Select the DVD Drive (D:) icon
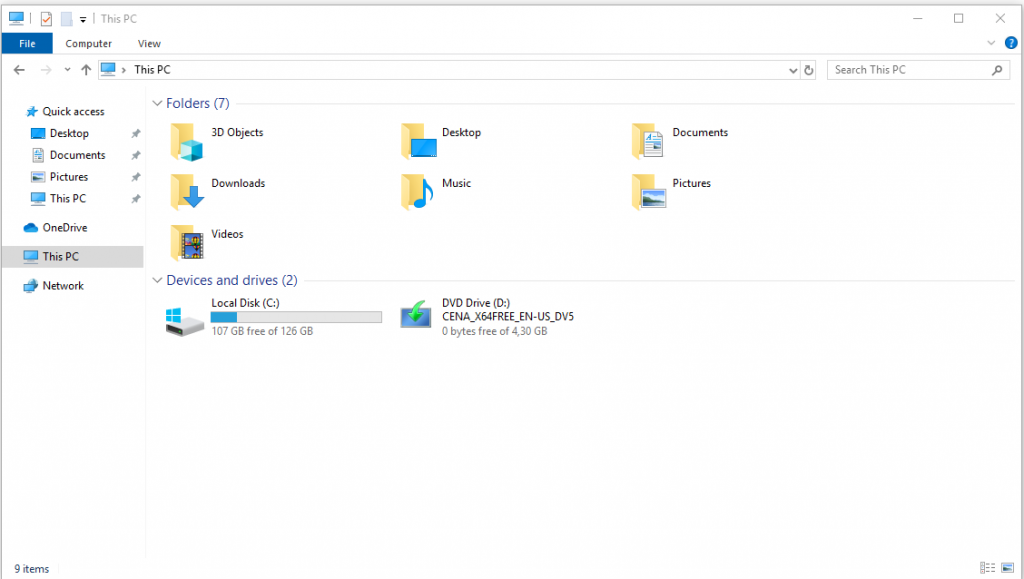This screenshot has width=1024, height=579. (x=416, y=315)
